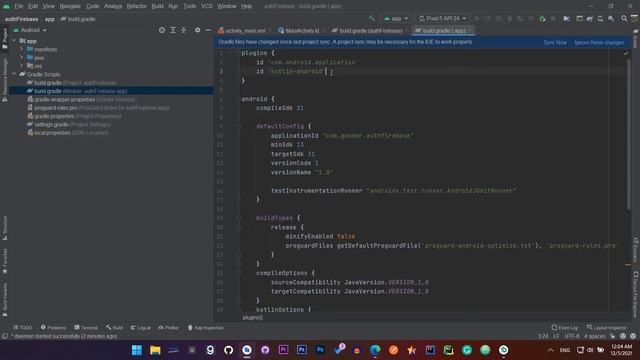This screenshot has width=640, height=360.
Task: Open the Profiler tool window
Action: pos(169,328)
